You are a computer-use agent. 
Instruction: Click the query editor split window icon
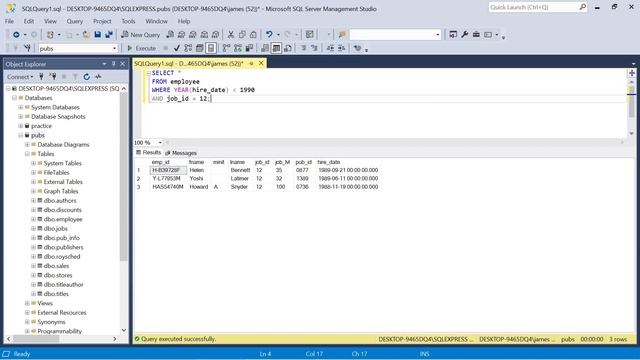[x=631, y=73]
